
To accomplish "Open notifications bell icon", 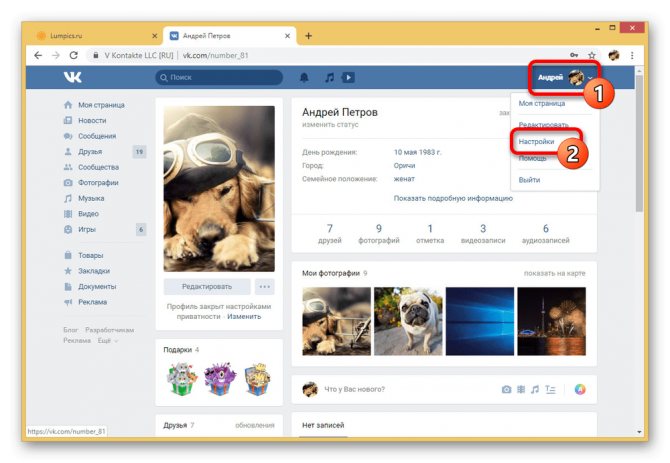I will (304, 78).
